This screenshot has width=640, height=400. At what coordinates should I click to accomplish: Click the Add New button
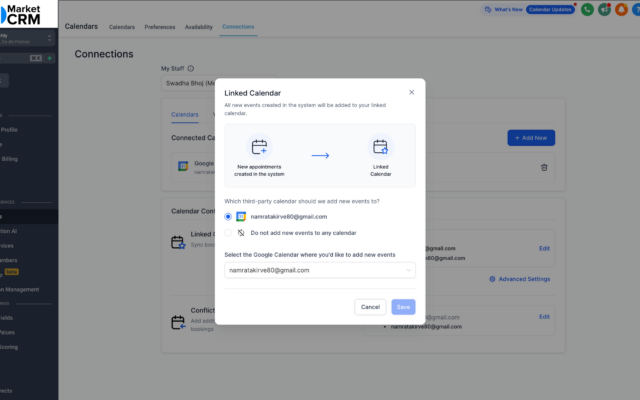tap(531, 138)
